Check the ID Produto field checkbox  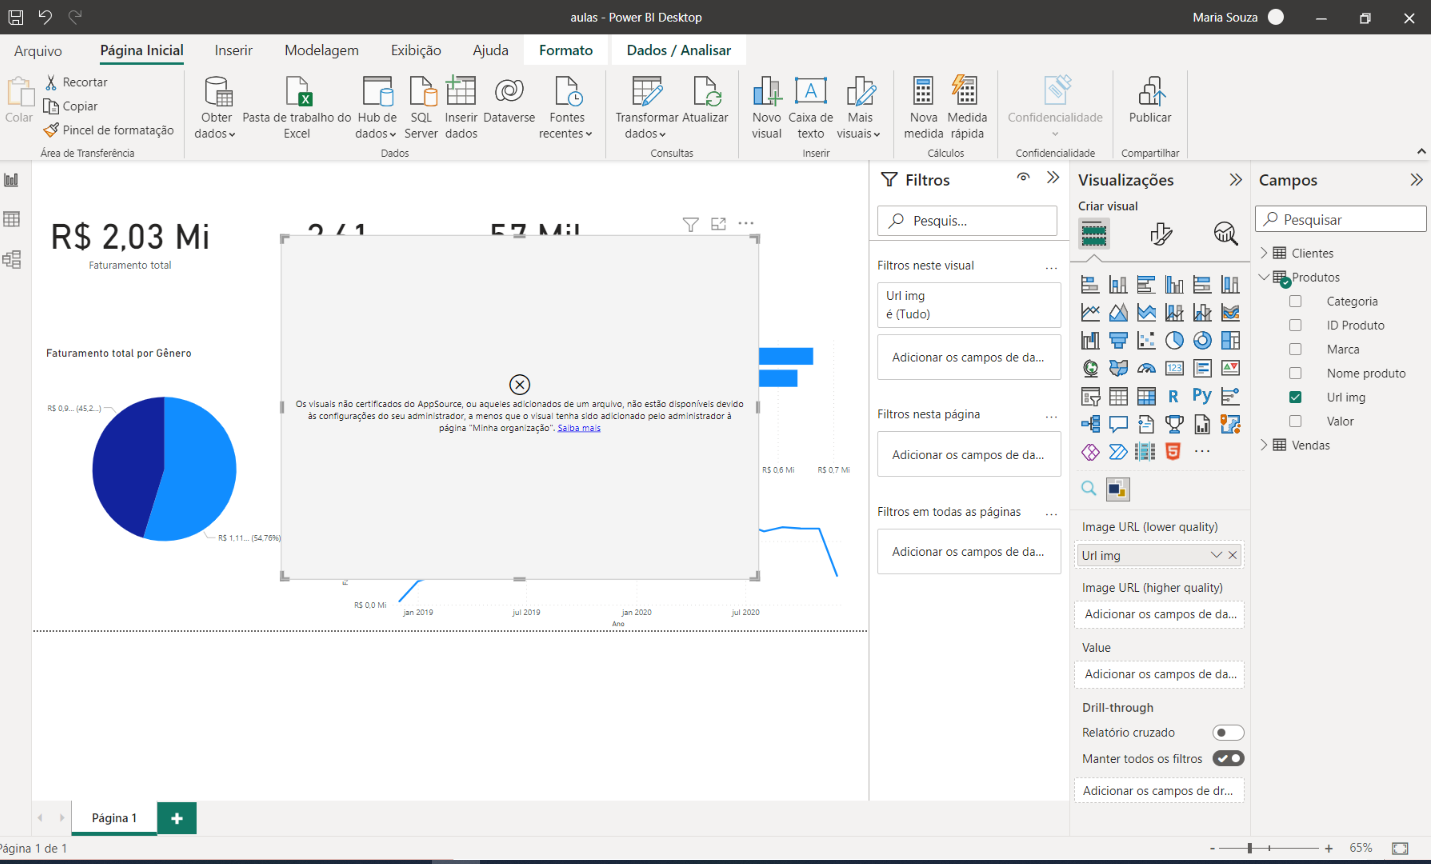point(1295,325)
